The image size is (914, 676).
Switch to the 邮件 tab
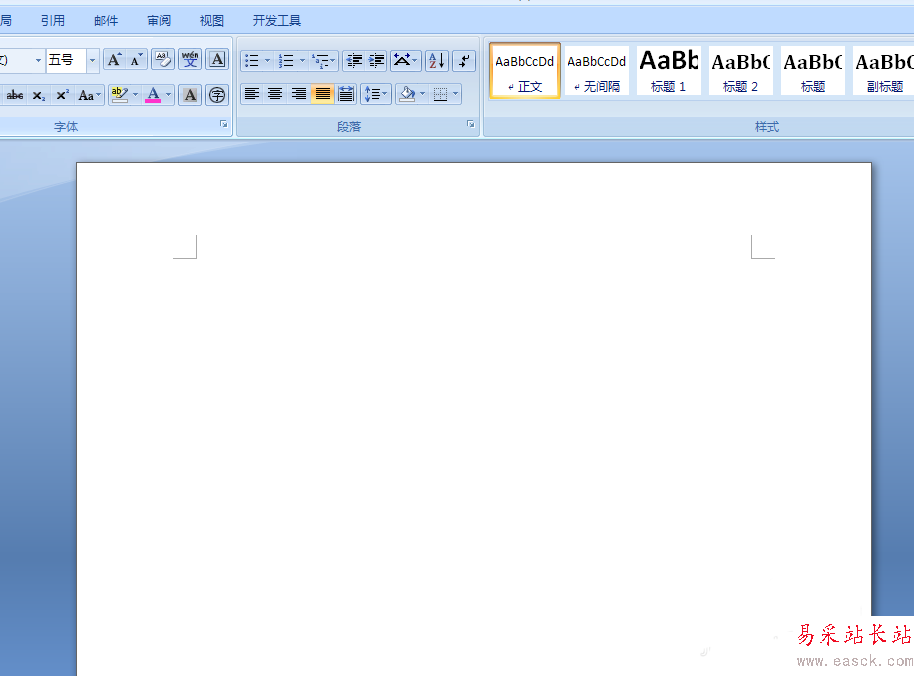coord(106,21)
